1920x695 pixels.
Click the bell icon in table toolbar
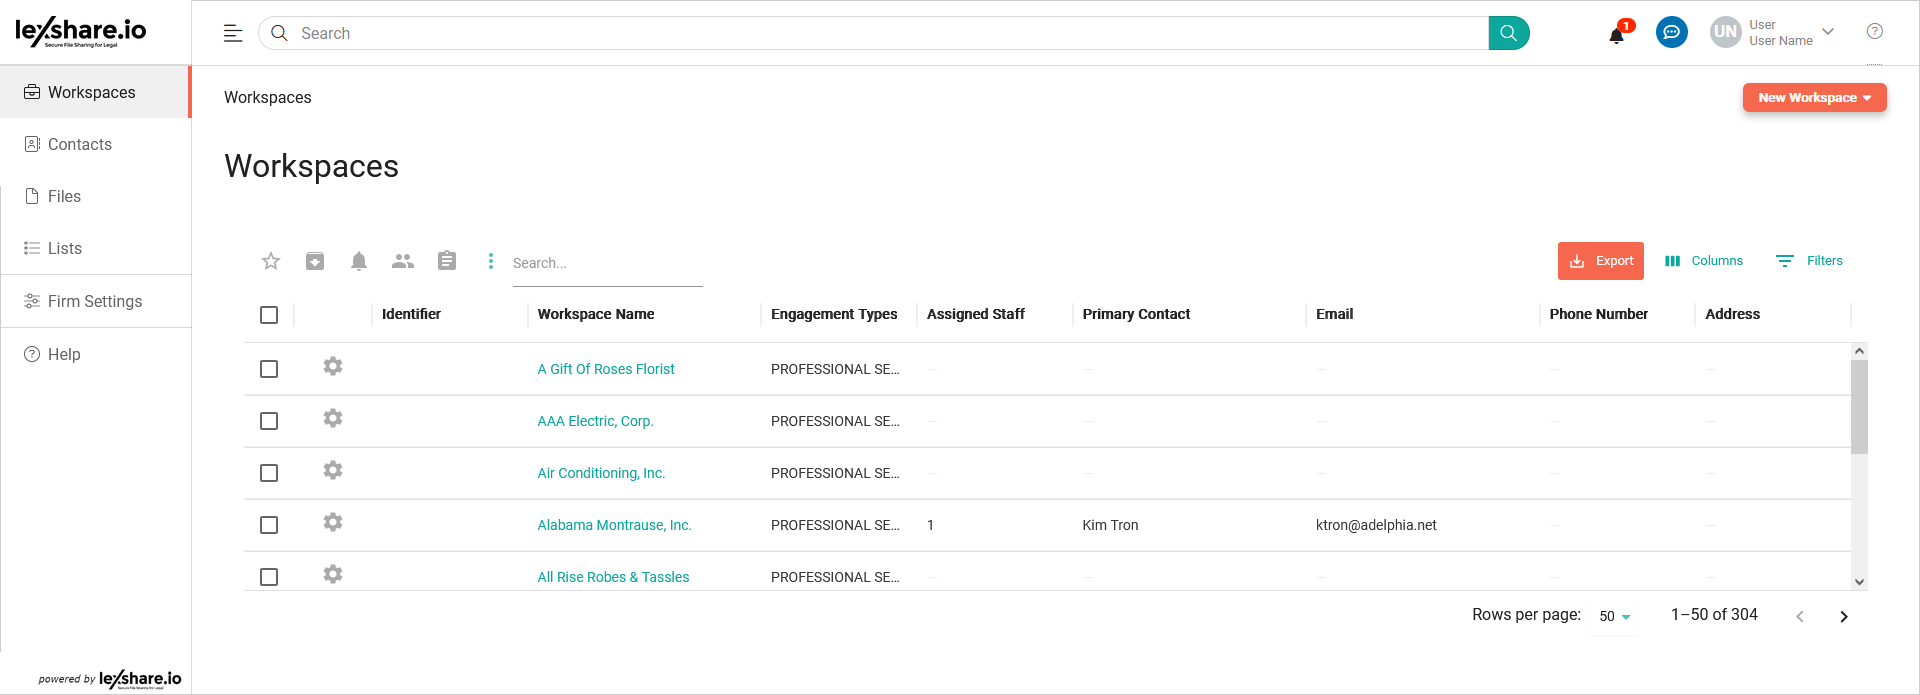359,261
